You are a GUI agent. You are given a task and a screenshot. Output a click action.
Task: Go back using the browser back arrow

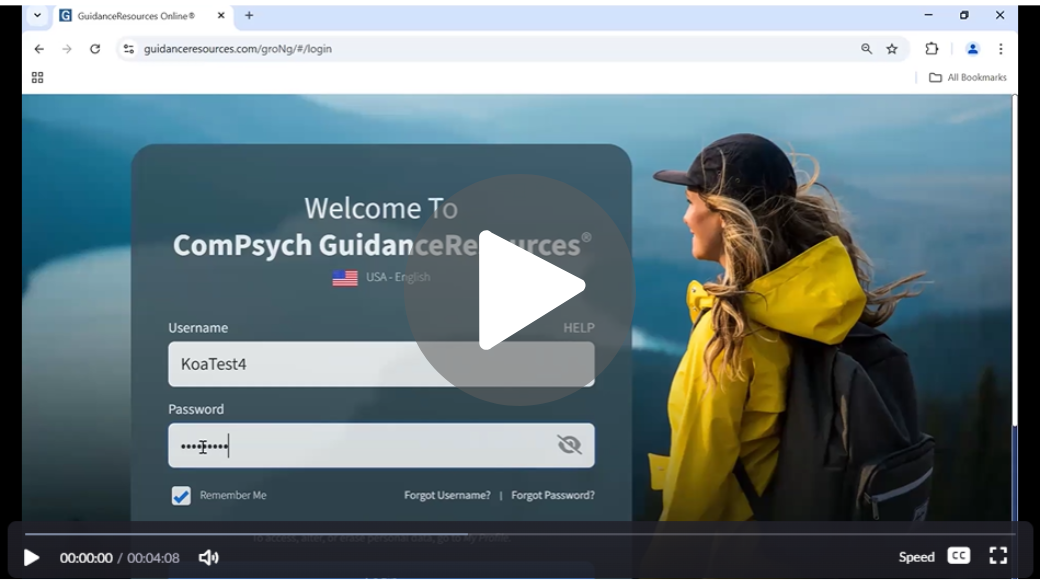coord(39,48)
